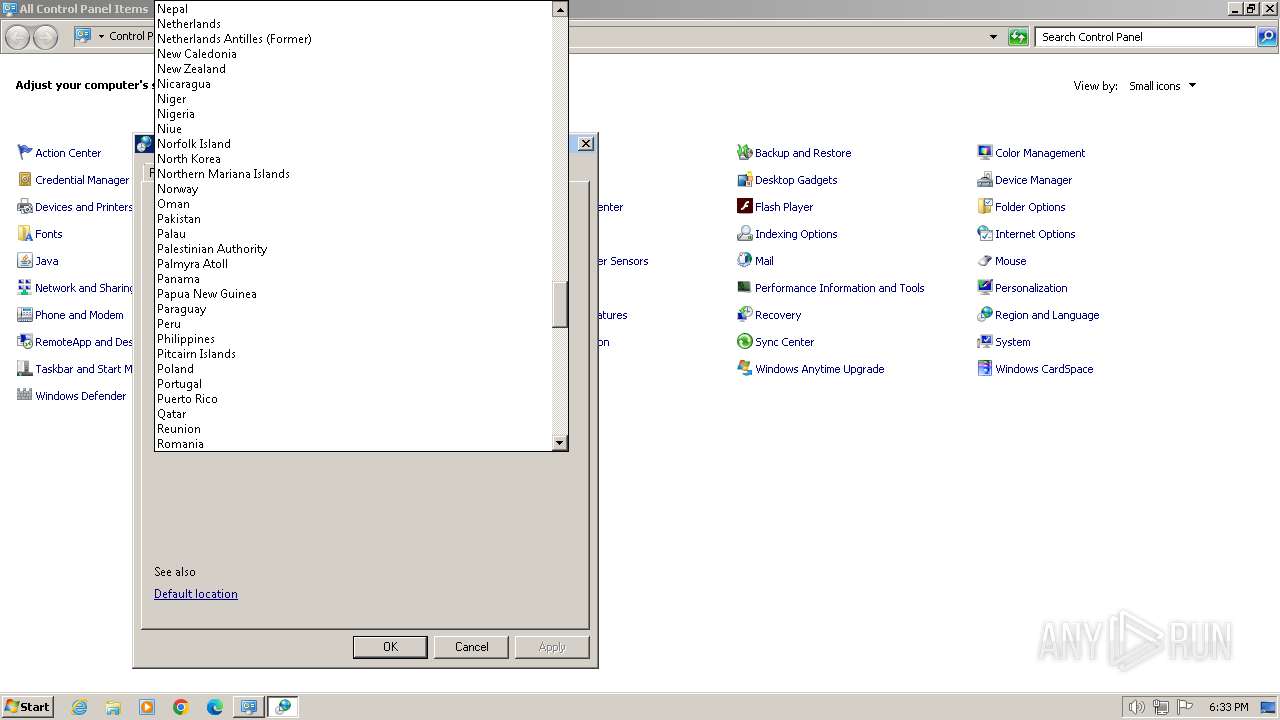Open the Default location link

196,594
